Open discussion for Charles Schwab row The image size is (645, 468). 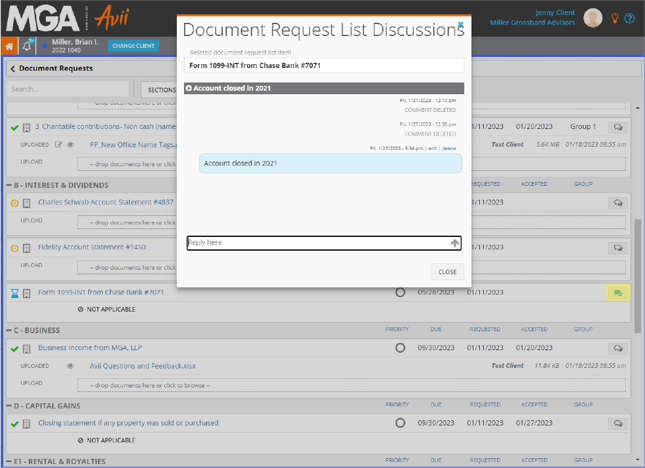point(618,203)
